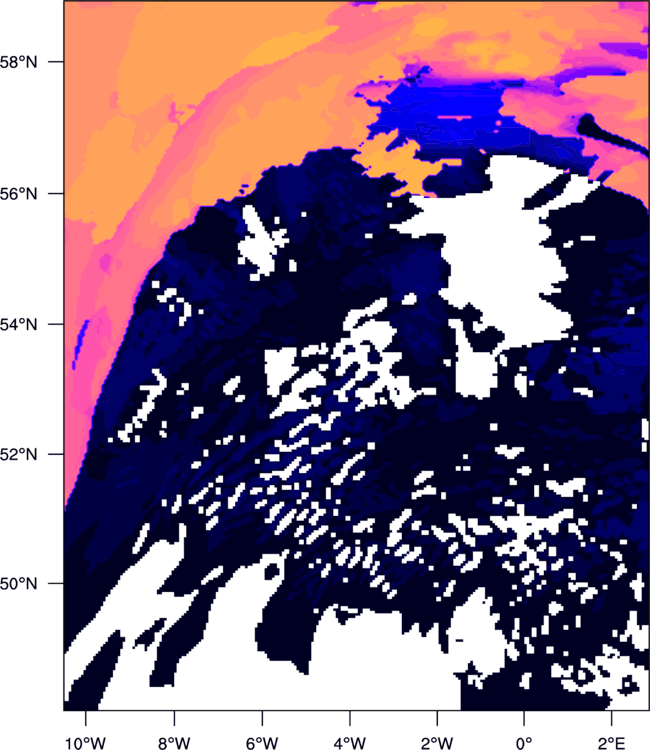The width and height of the screenshot is (650, 750).
Task: Click the 58°N latitude label
Action: (x=18, y=62)
